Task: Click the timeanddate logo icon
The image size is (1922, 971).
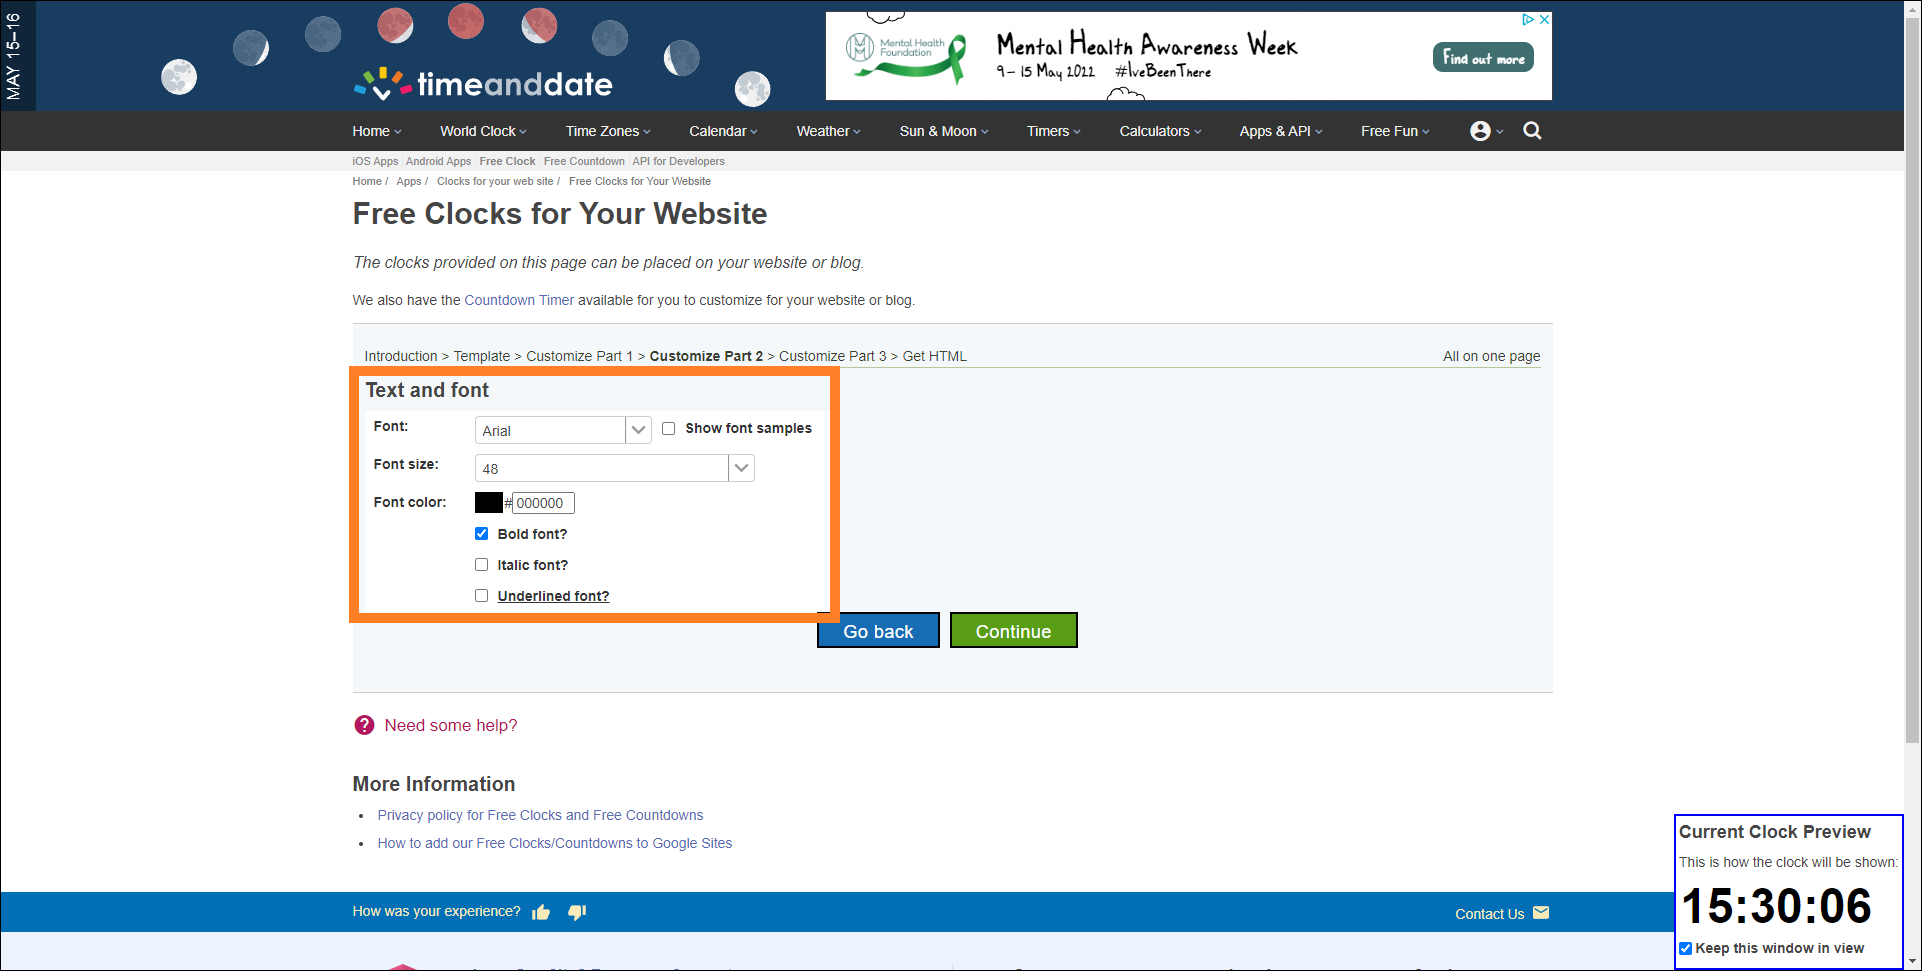Action: tap(382, 84)
